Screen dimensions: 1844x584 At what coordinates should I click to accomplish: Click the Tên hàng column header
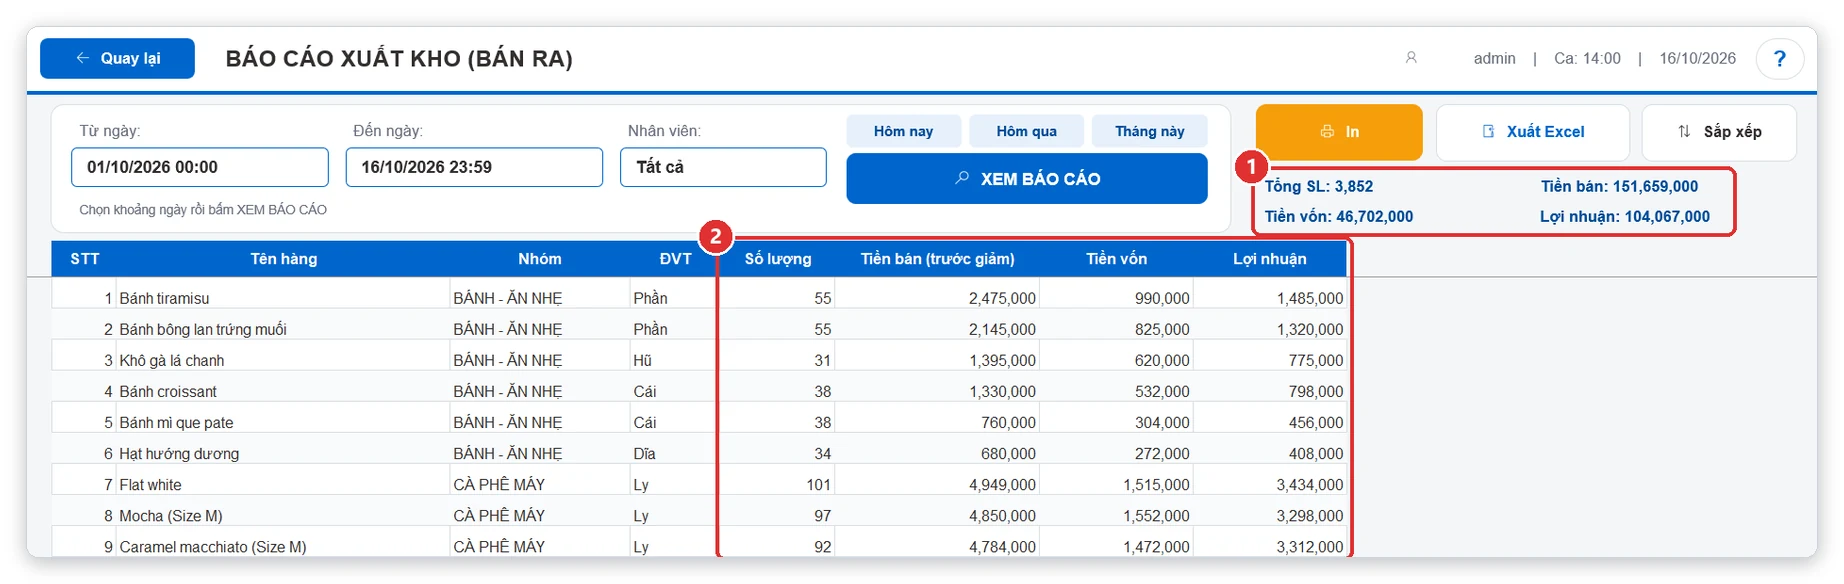(x=284, y=259)
